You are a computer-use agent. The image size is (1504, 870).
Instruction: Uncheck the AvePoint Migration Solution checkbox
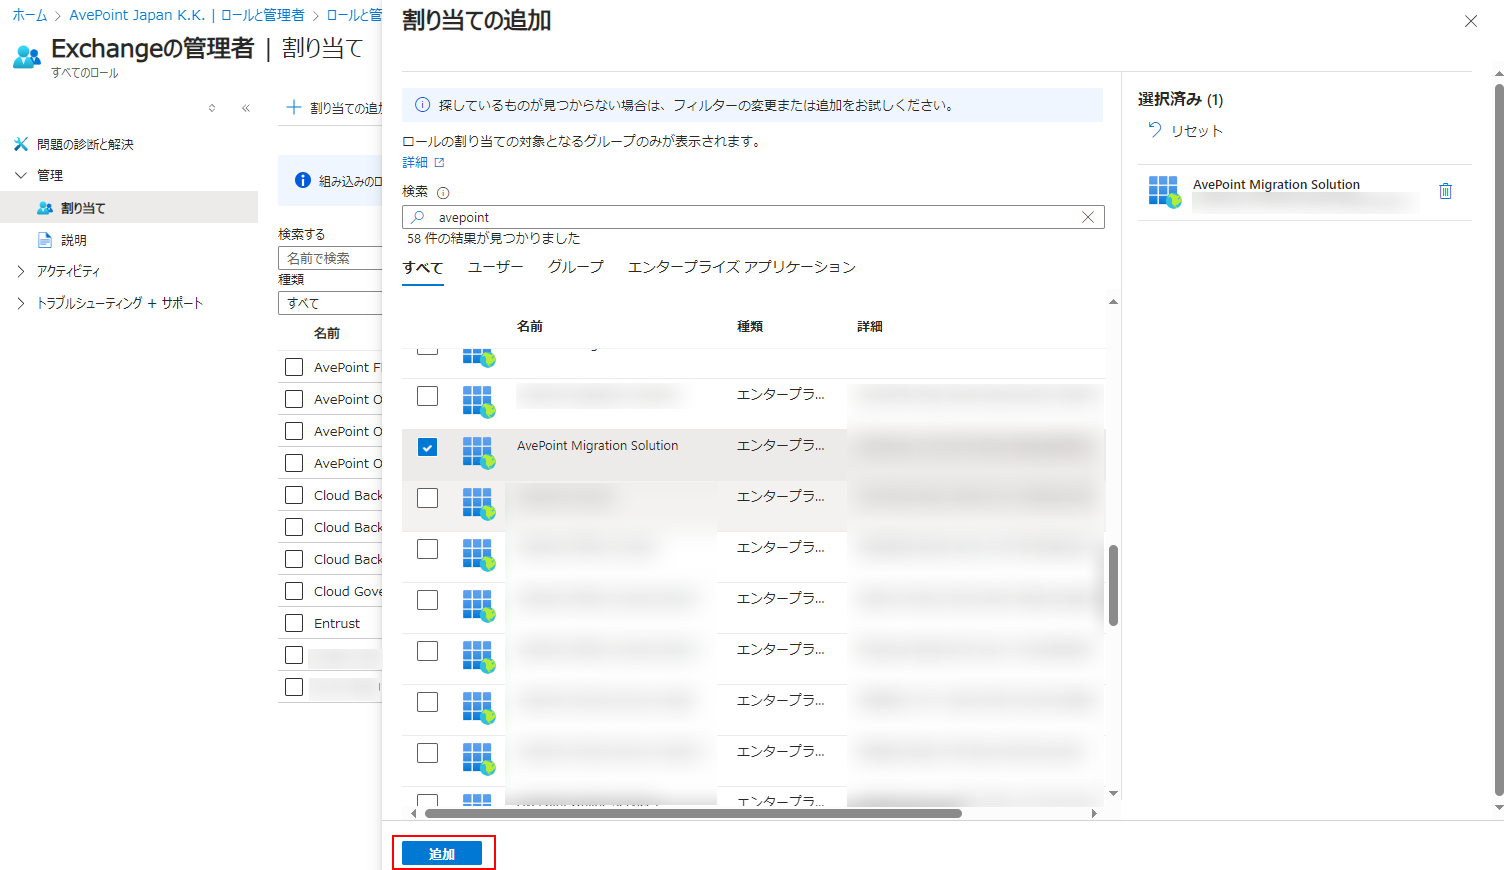(x=427, y=447)
